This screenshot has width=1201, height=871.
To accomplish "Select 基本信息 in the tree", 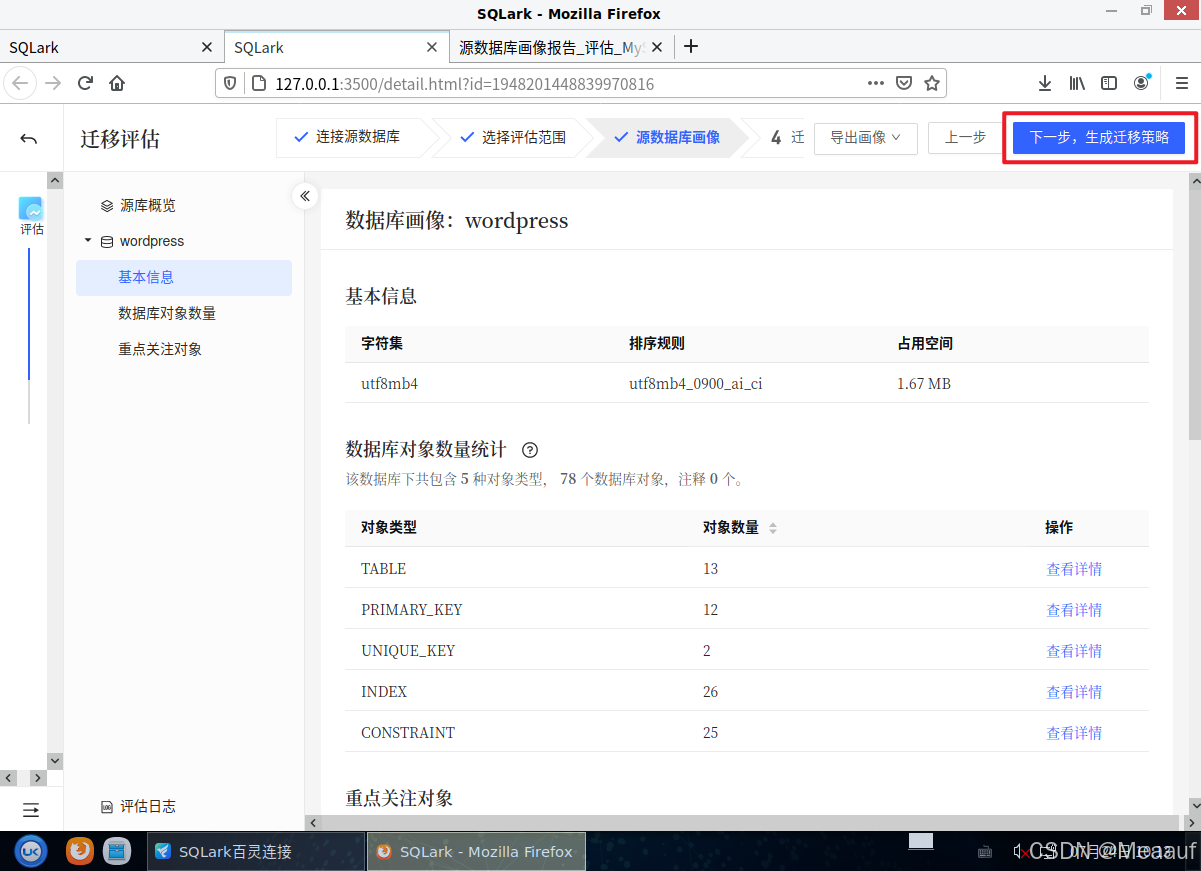I will click(184, 277).
